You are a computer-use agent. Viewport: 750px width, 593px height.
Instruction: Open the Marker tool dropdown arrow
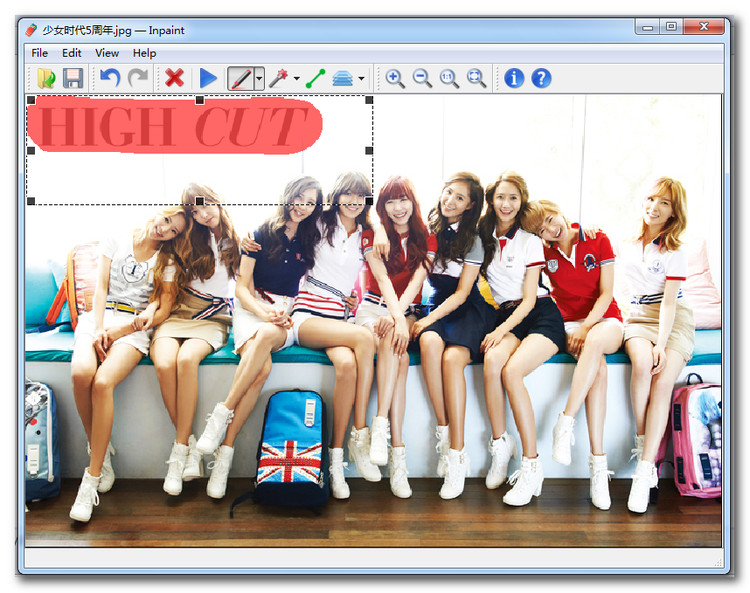(x=259, y=78)
